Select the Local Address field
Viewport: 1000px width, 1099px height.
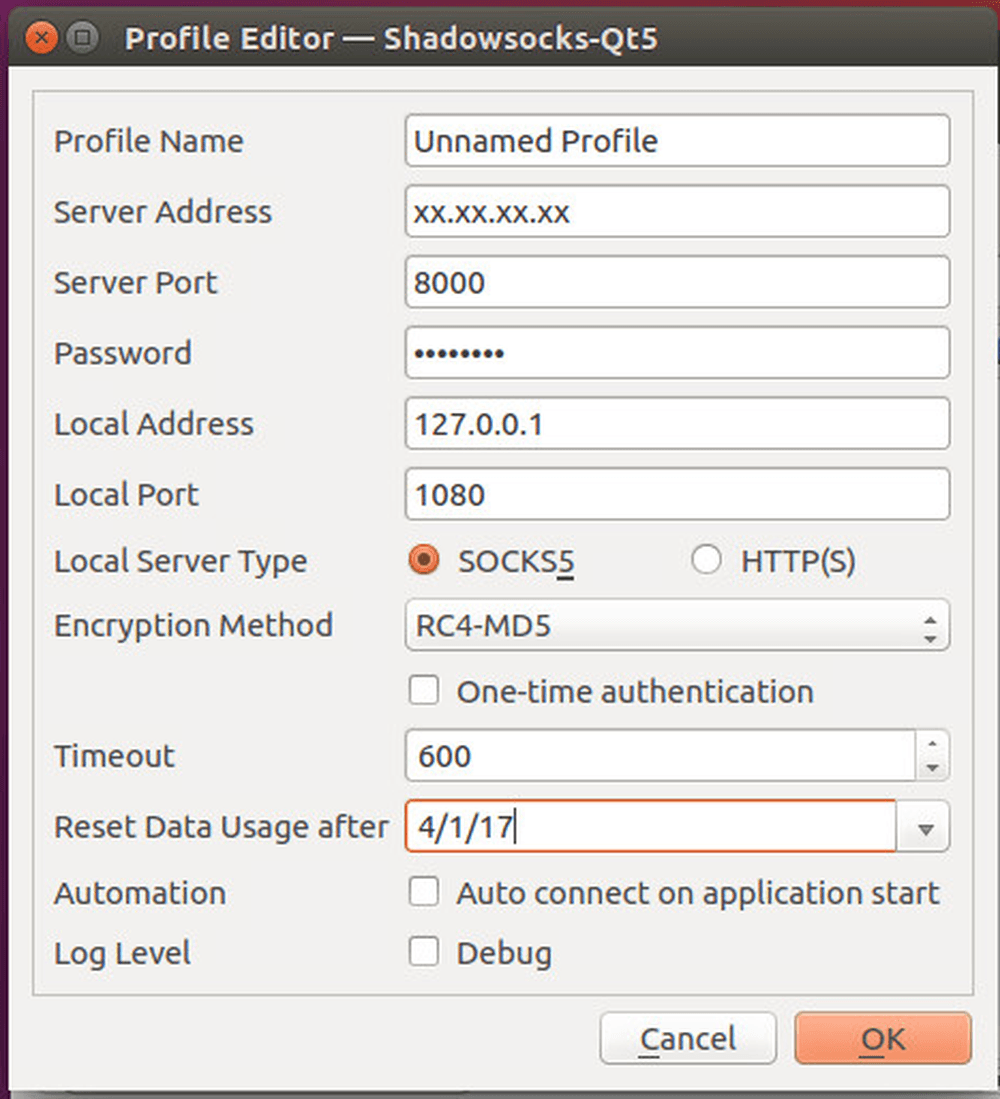point(676,424)
